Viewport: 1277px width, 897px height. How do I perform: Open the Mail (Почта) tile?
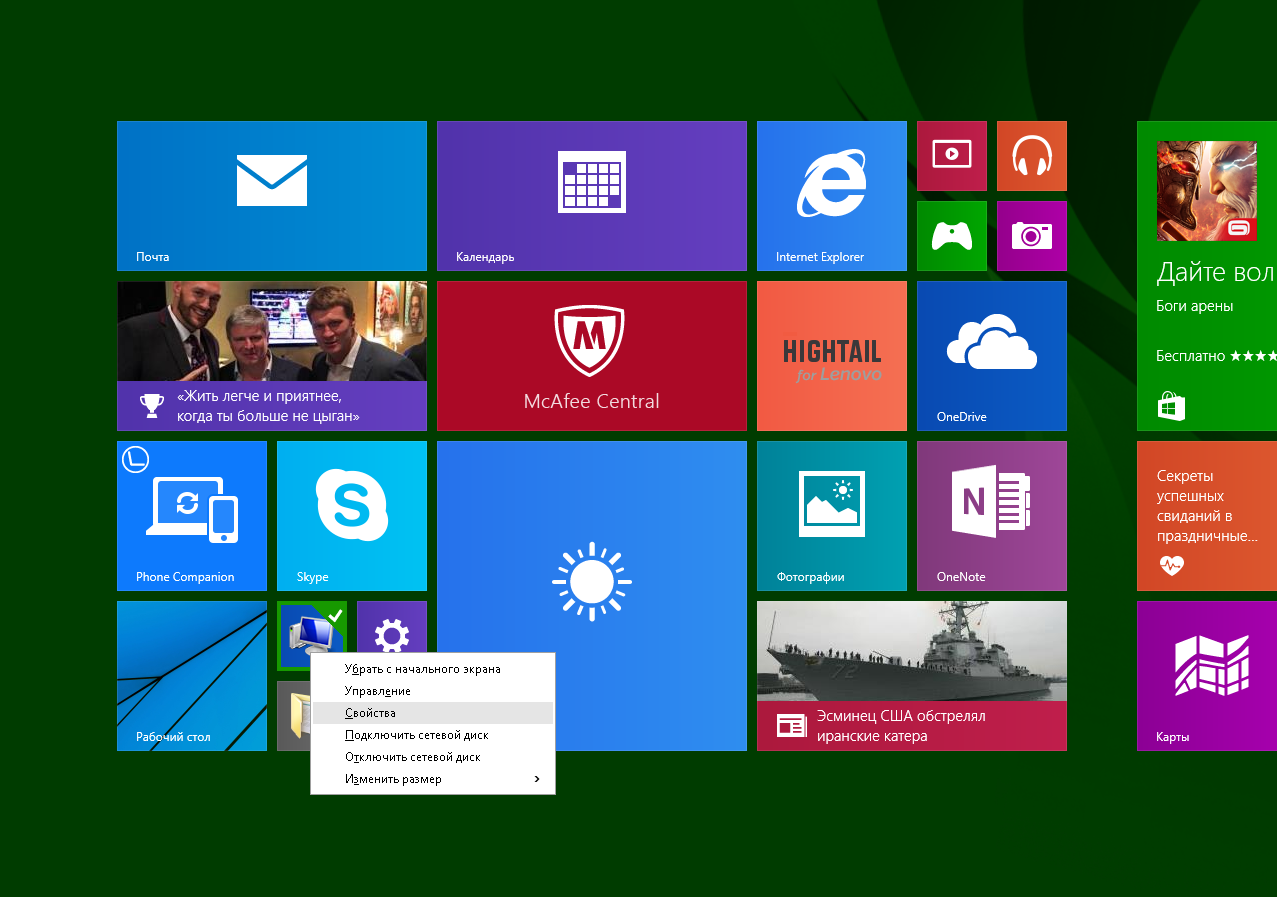point(272,196)
